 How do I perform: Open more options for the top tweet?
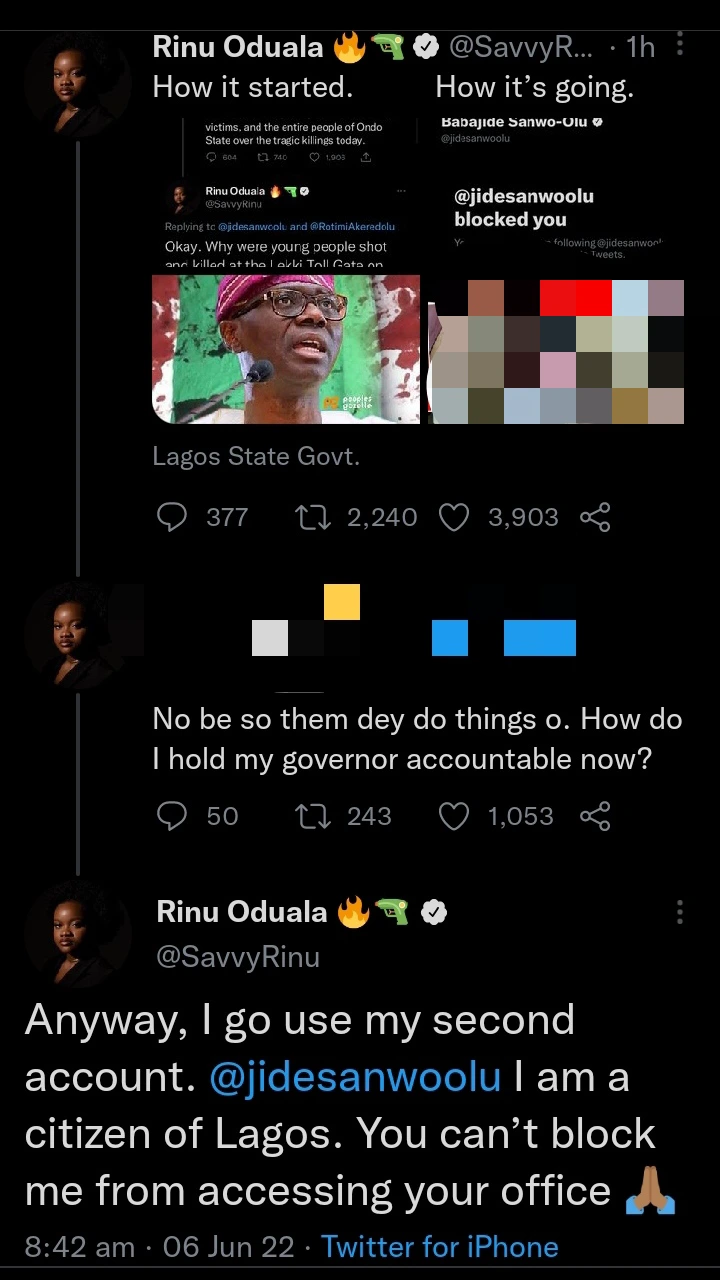(680, 45)
